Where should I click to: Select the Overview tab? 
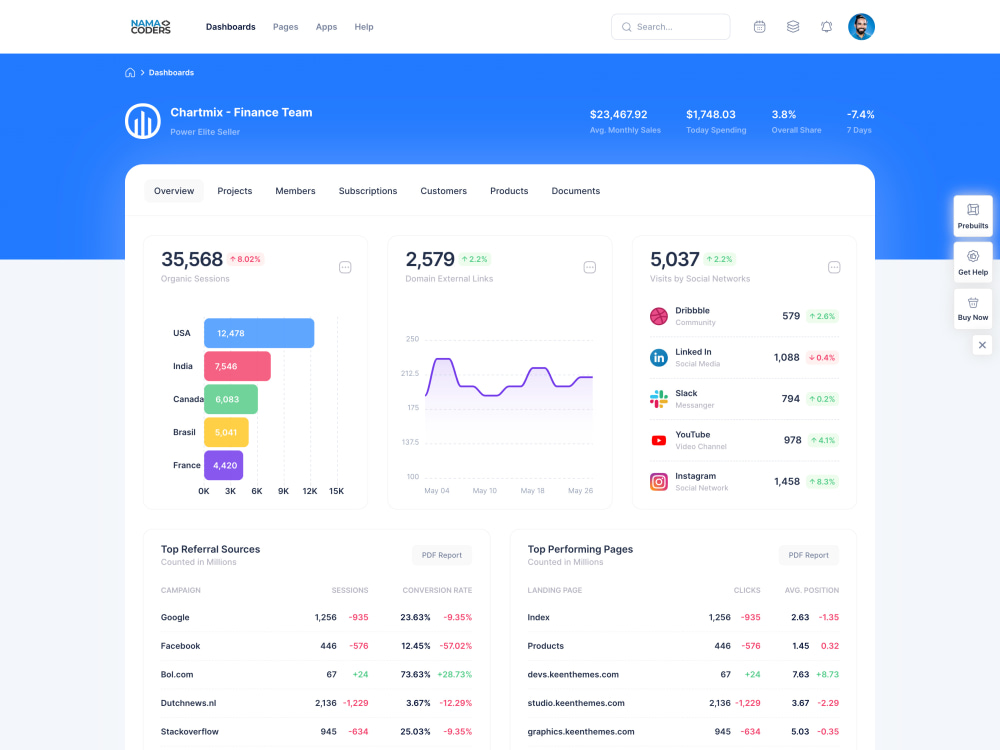pos(174,191)
